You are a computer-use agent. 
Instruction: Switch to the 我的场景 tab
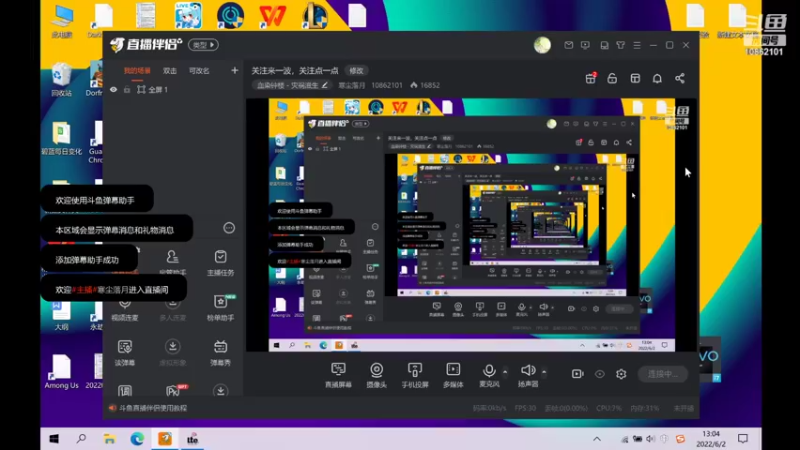[137, 71]
